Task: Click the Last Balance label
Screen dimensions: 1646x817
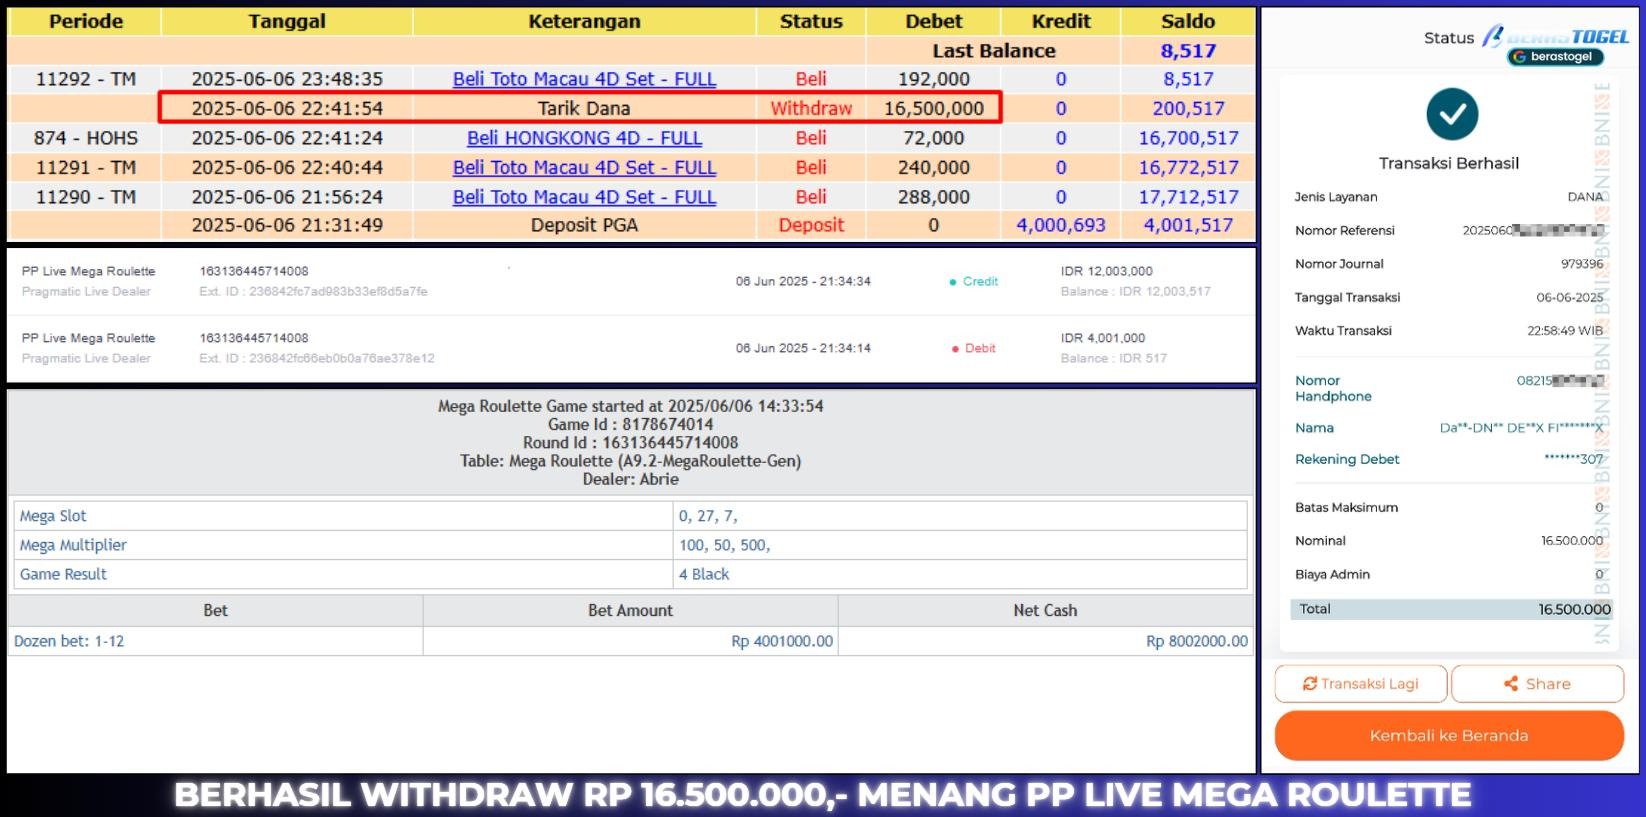Action: [994, 51]
